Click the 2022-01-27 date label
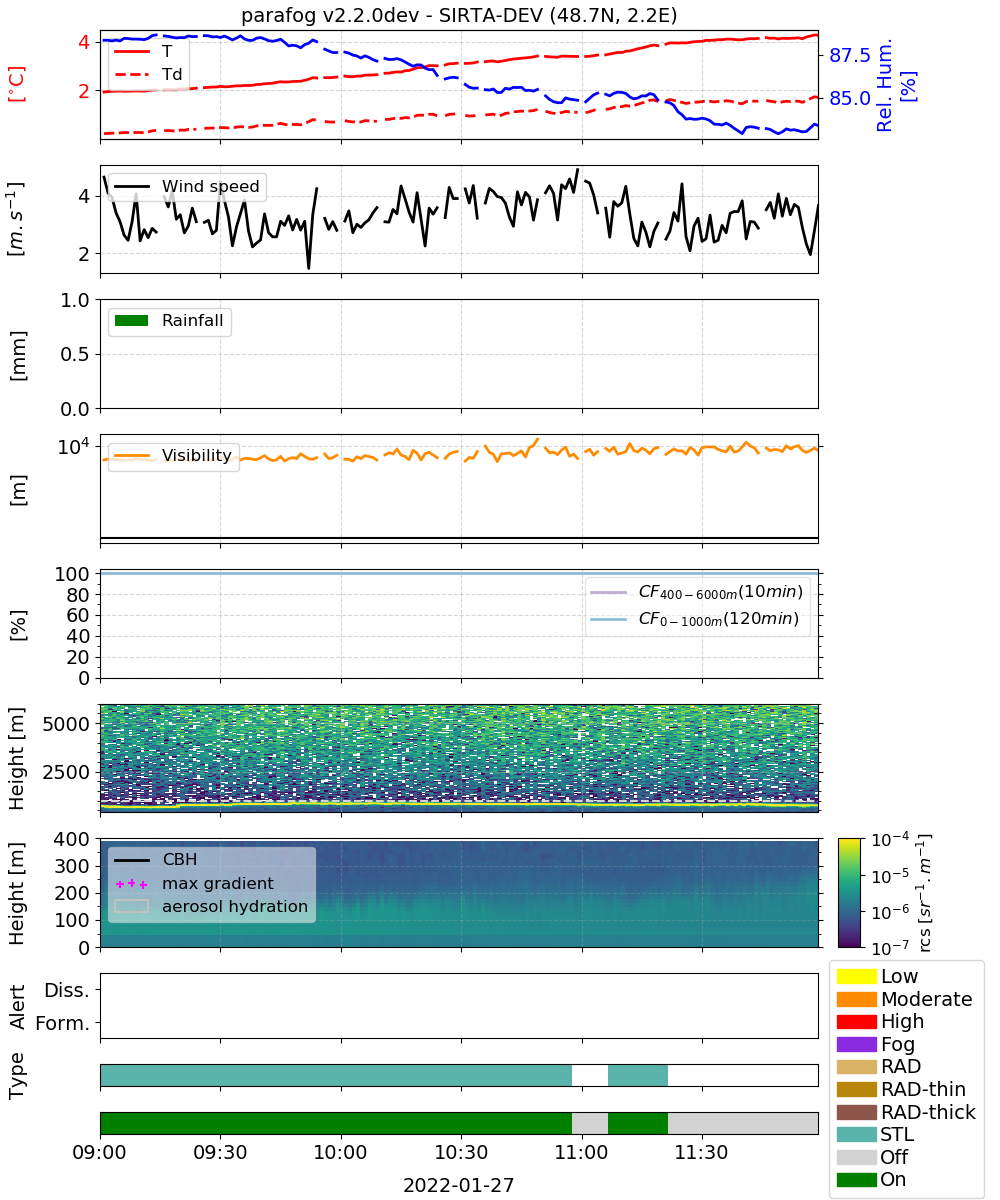This screenshot has width=1000, height=1200. click(x=459, y=1185)
